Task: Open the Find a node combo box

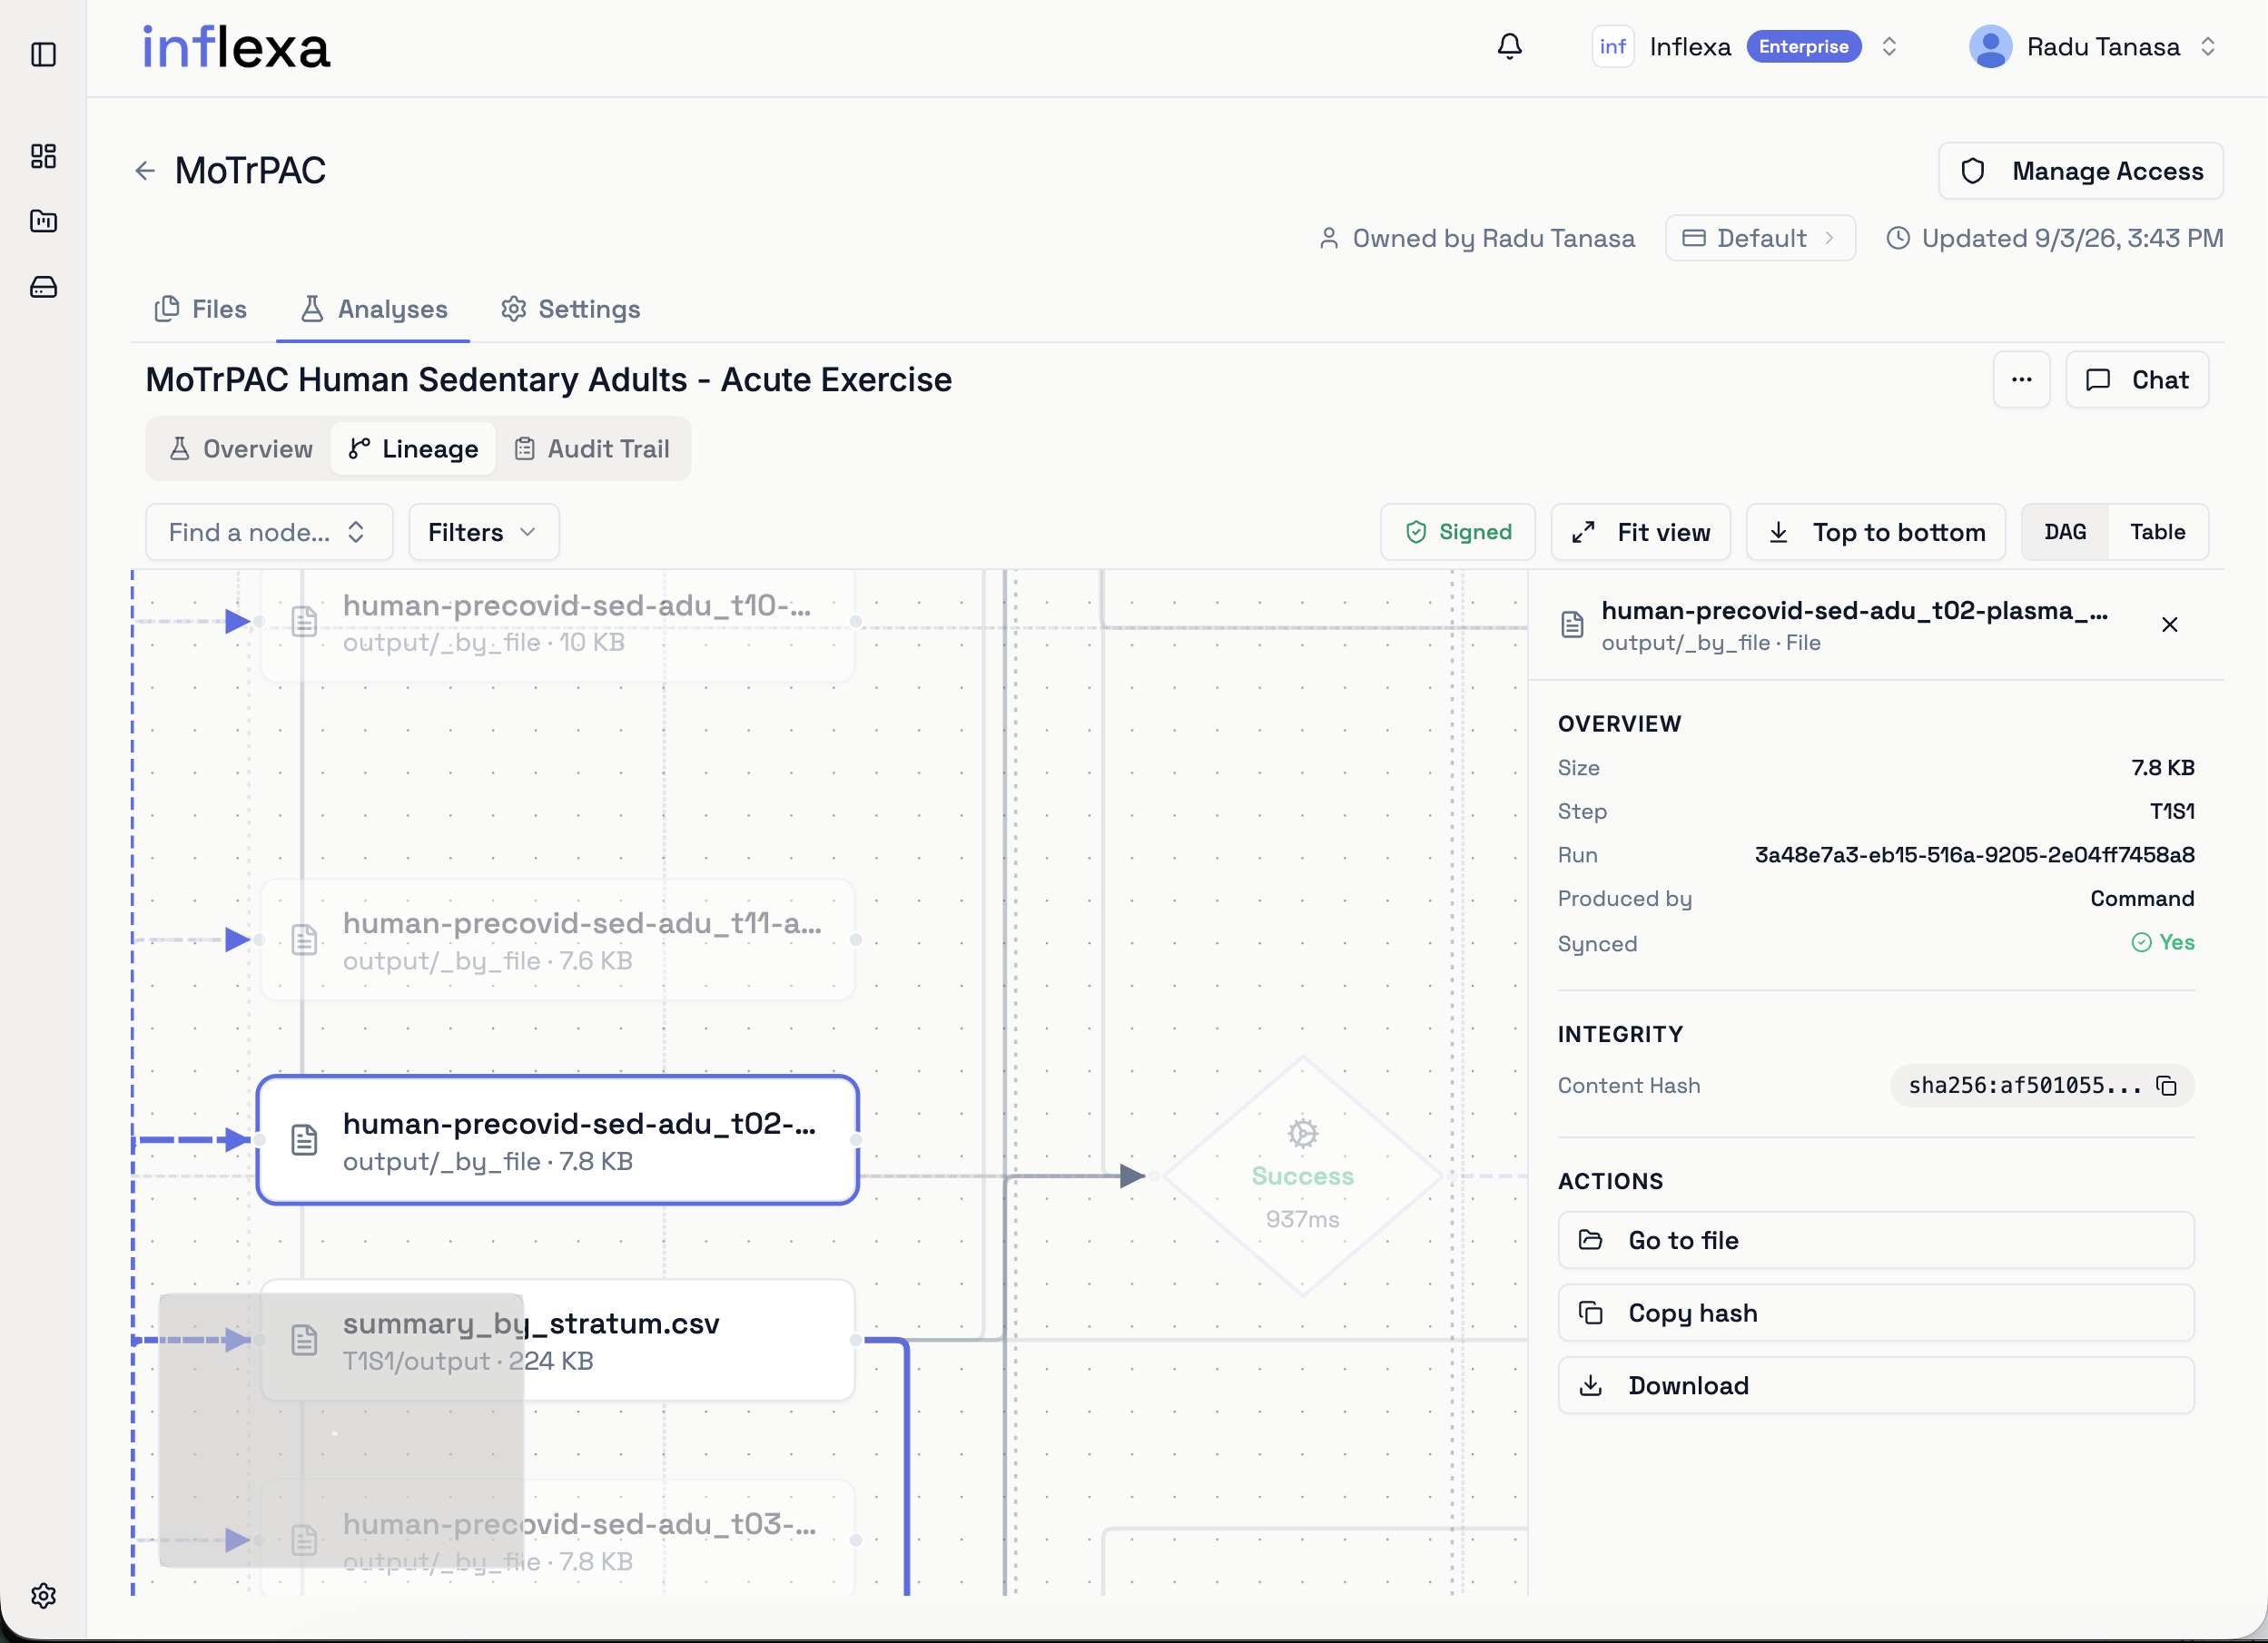Action: click(269, 532)
